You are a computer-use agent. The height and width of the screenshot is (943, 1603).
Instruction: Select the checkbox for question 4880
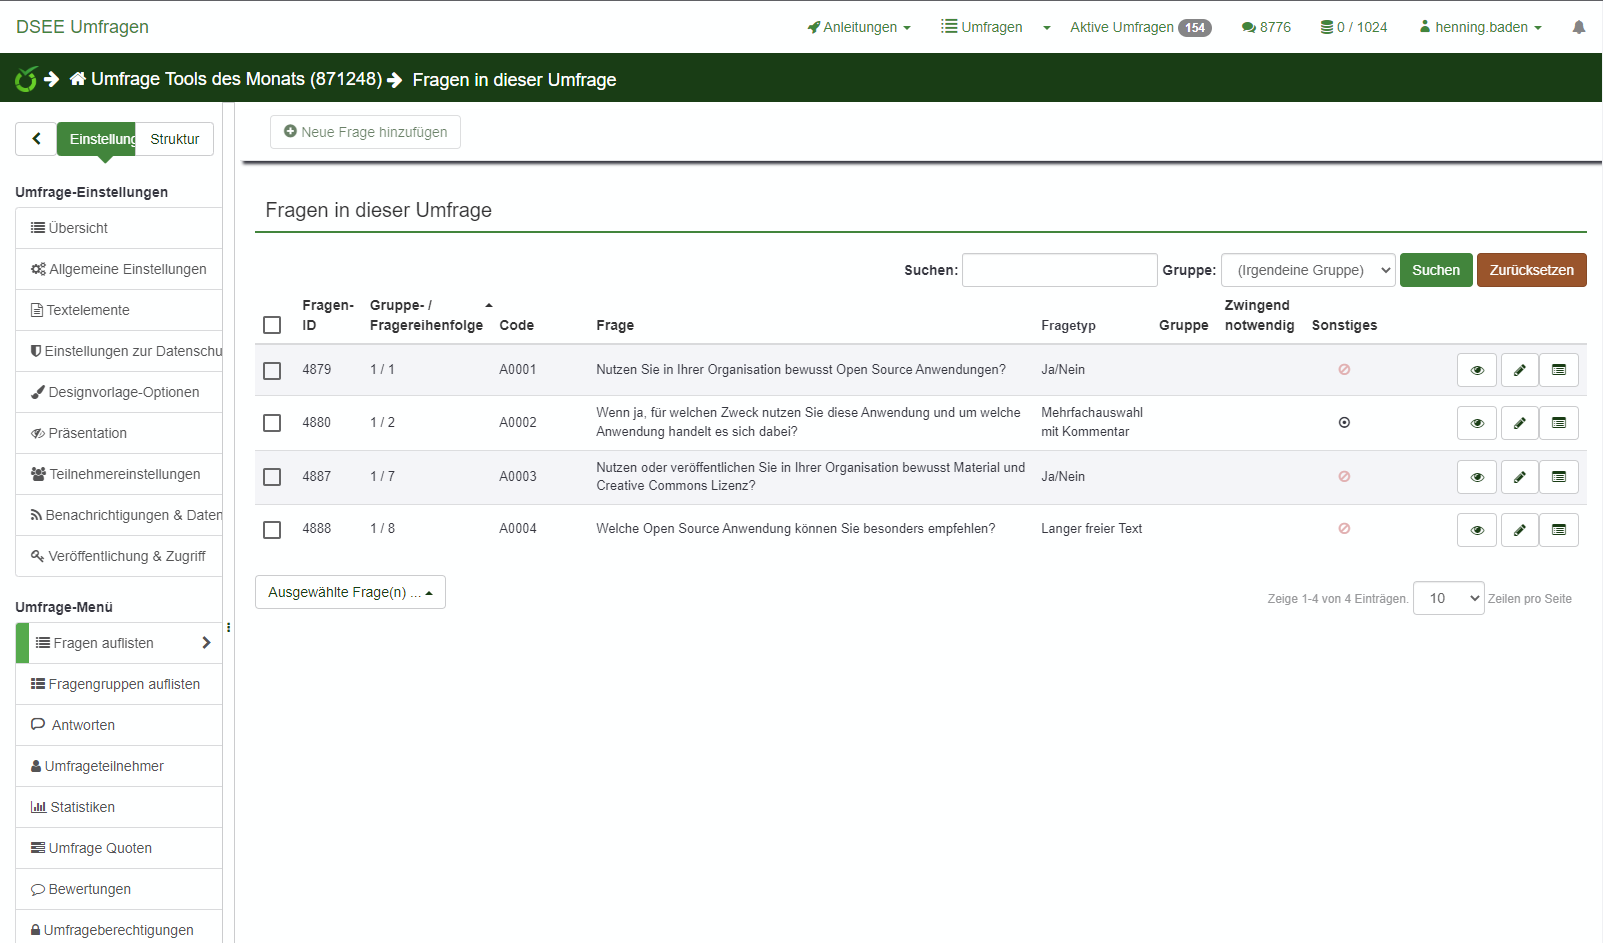click(271, 423)
